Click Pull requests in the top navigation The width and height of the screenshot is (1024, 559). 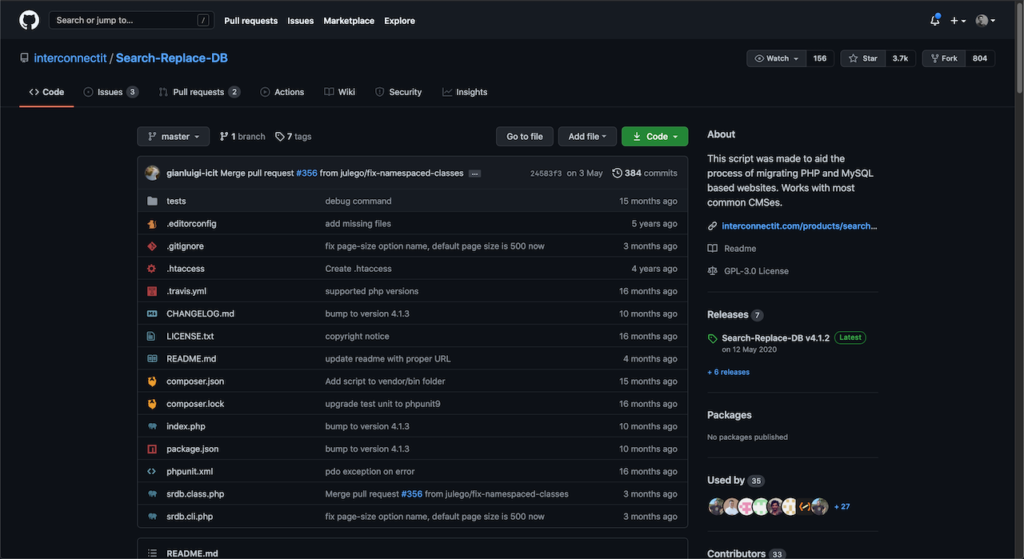(251, 21)
